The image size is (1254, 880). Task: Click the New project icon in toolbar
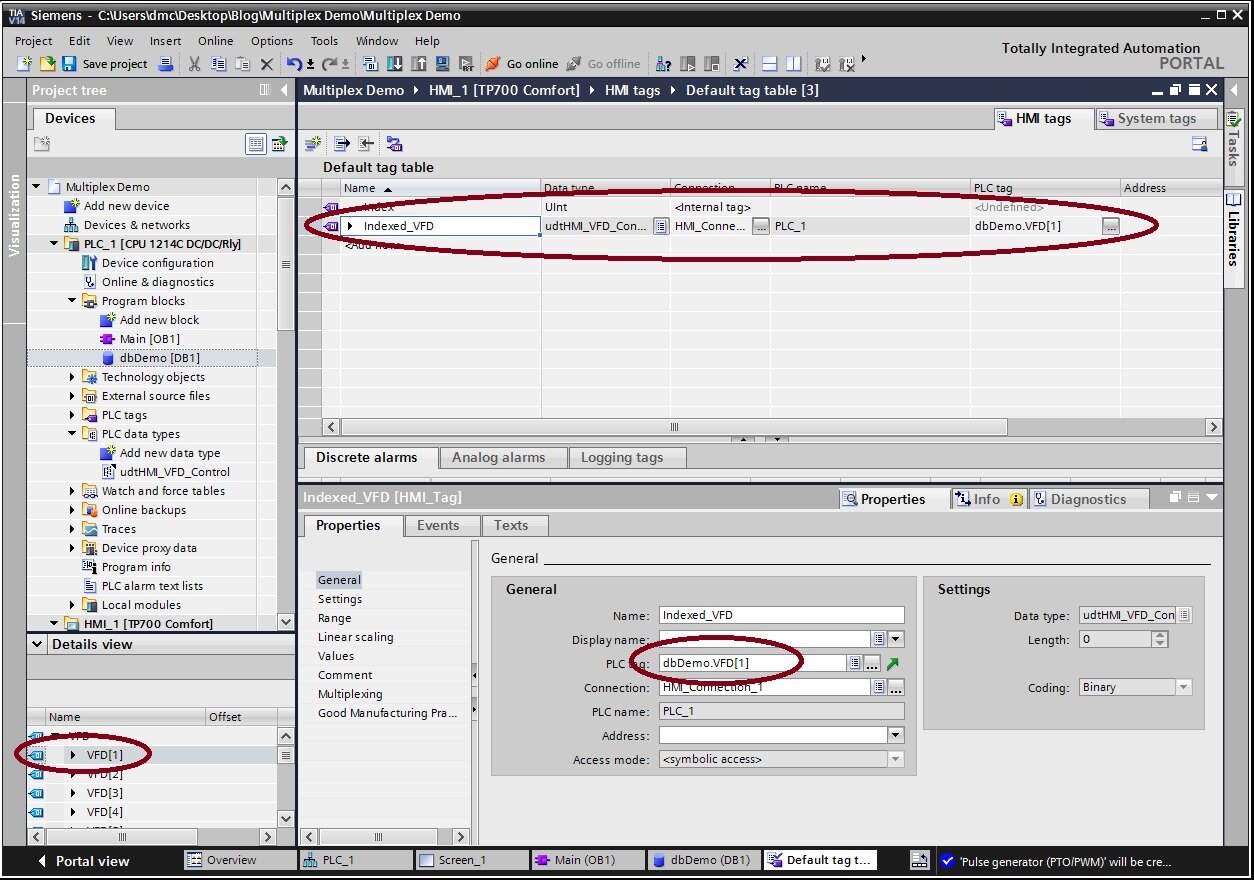point(25,64)
